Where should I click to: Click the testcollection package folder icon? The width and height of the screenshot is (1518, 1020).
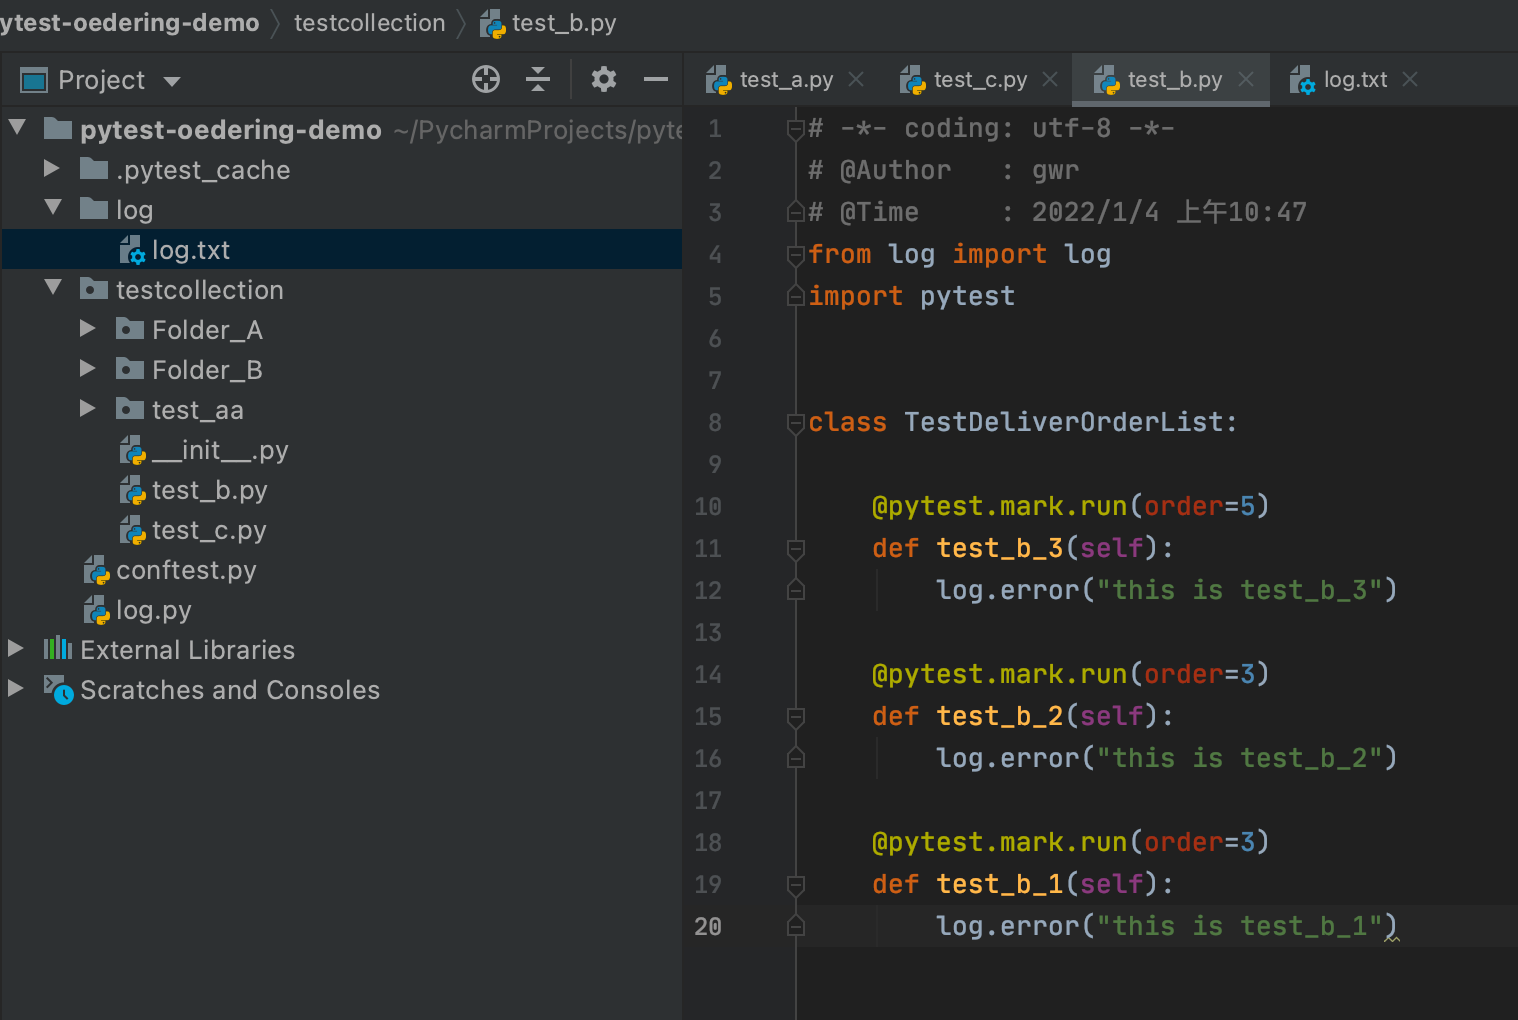94,288
